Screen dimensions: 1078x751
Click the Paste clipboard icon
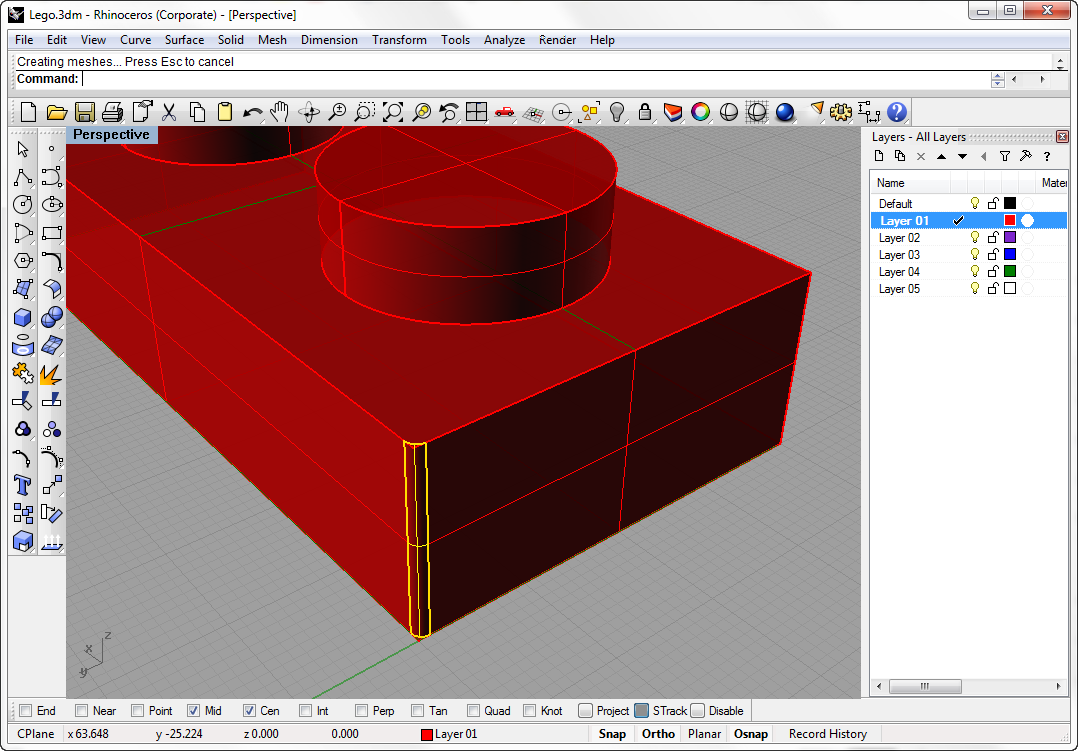coord(225,112)
